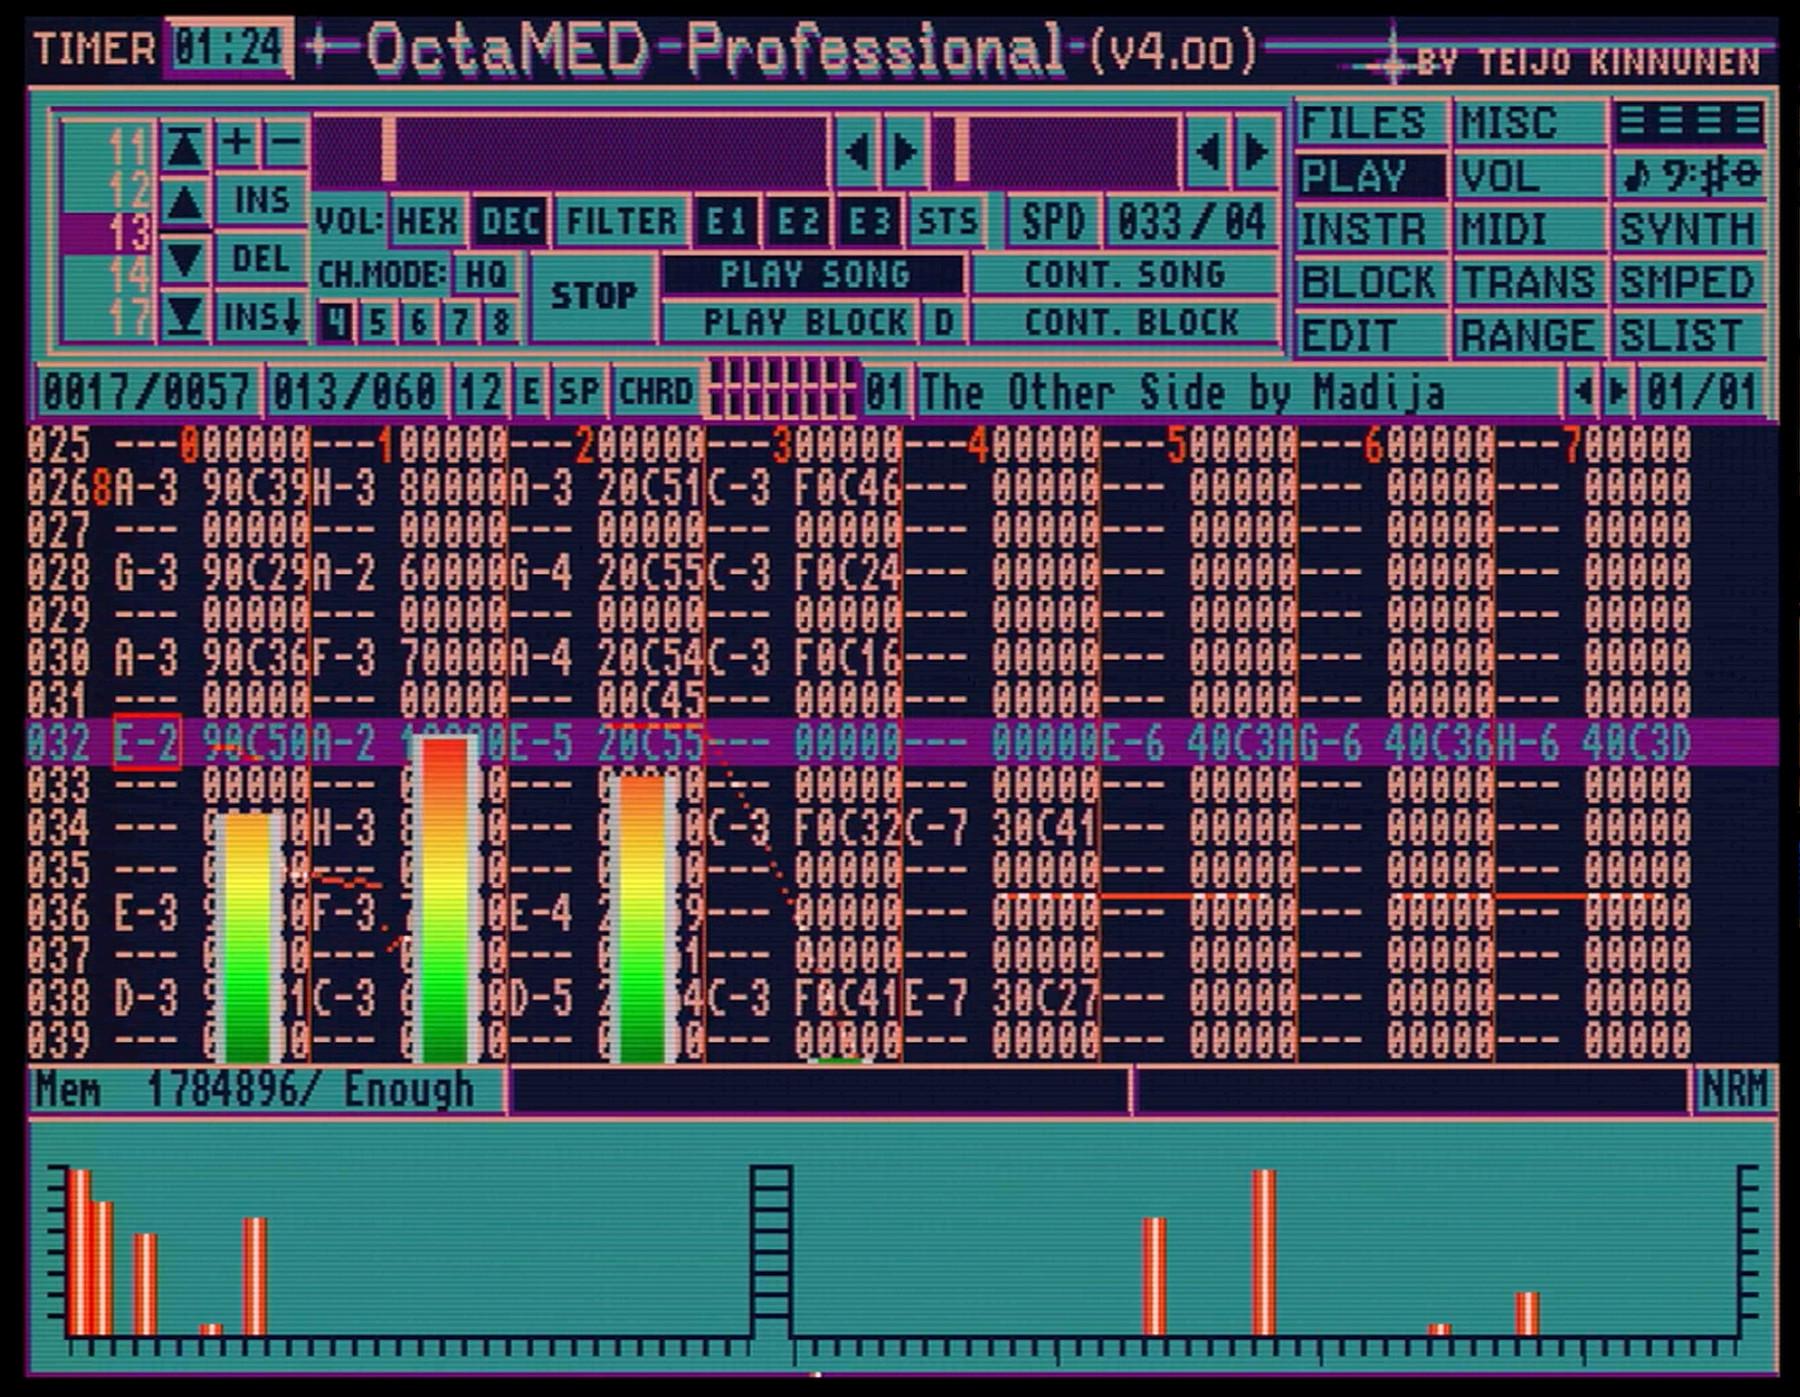
Task: Toggle the E2 button
Action: pyautogui.click(x=797, y=221)
